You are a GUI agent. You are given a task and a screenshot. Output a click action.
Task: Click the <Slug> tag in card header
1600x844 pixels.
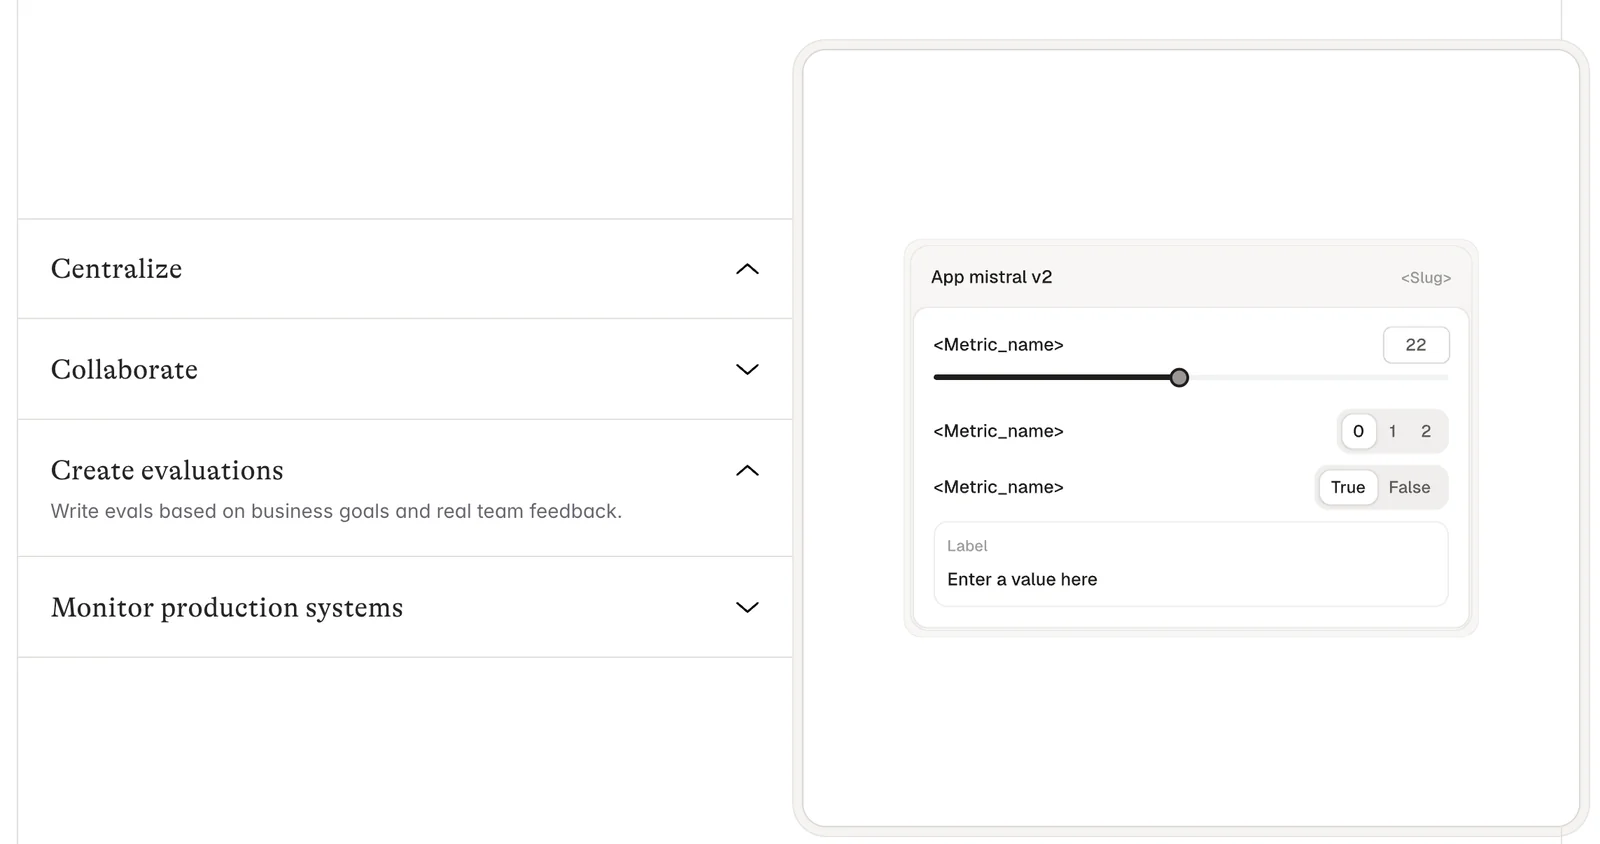[x=1425, y=278]
